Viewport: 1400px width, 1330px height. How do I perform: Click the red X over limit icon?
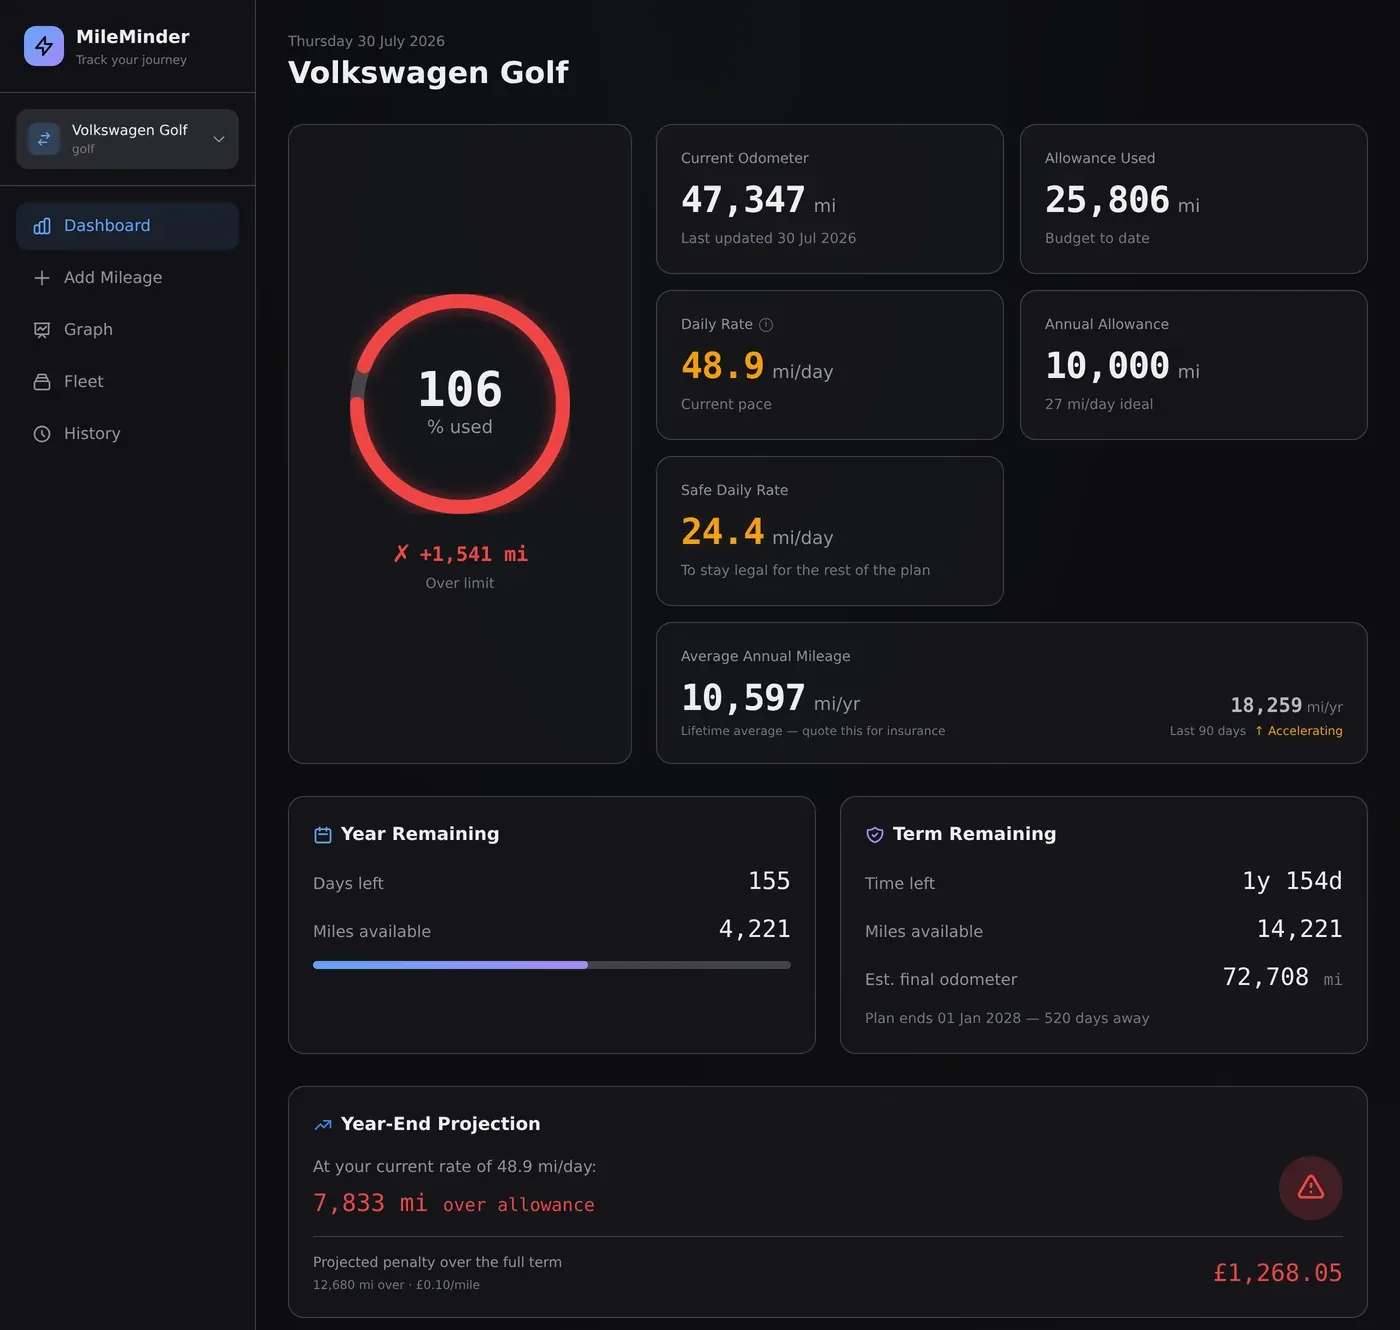point(401,554)
